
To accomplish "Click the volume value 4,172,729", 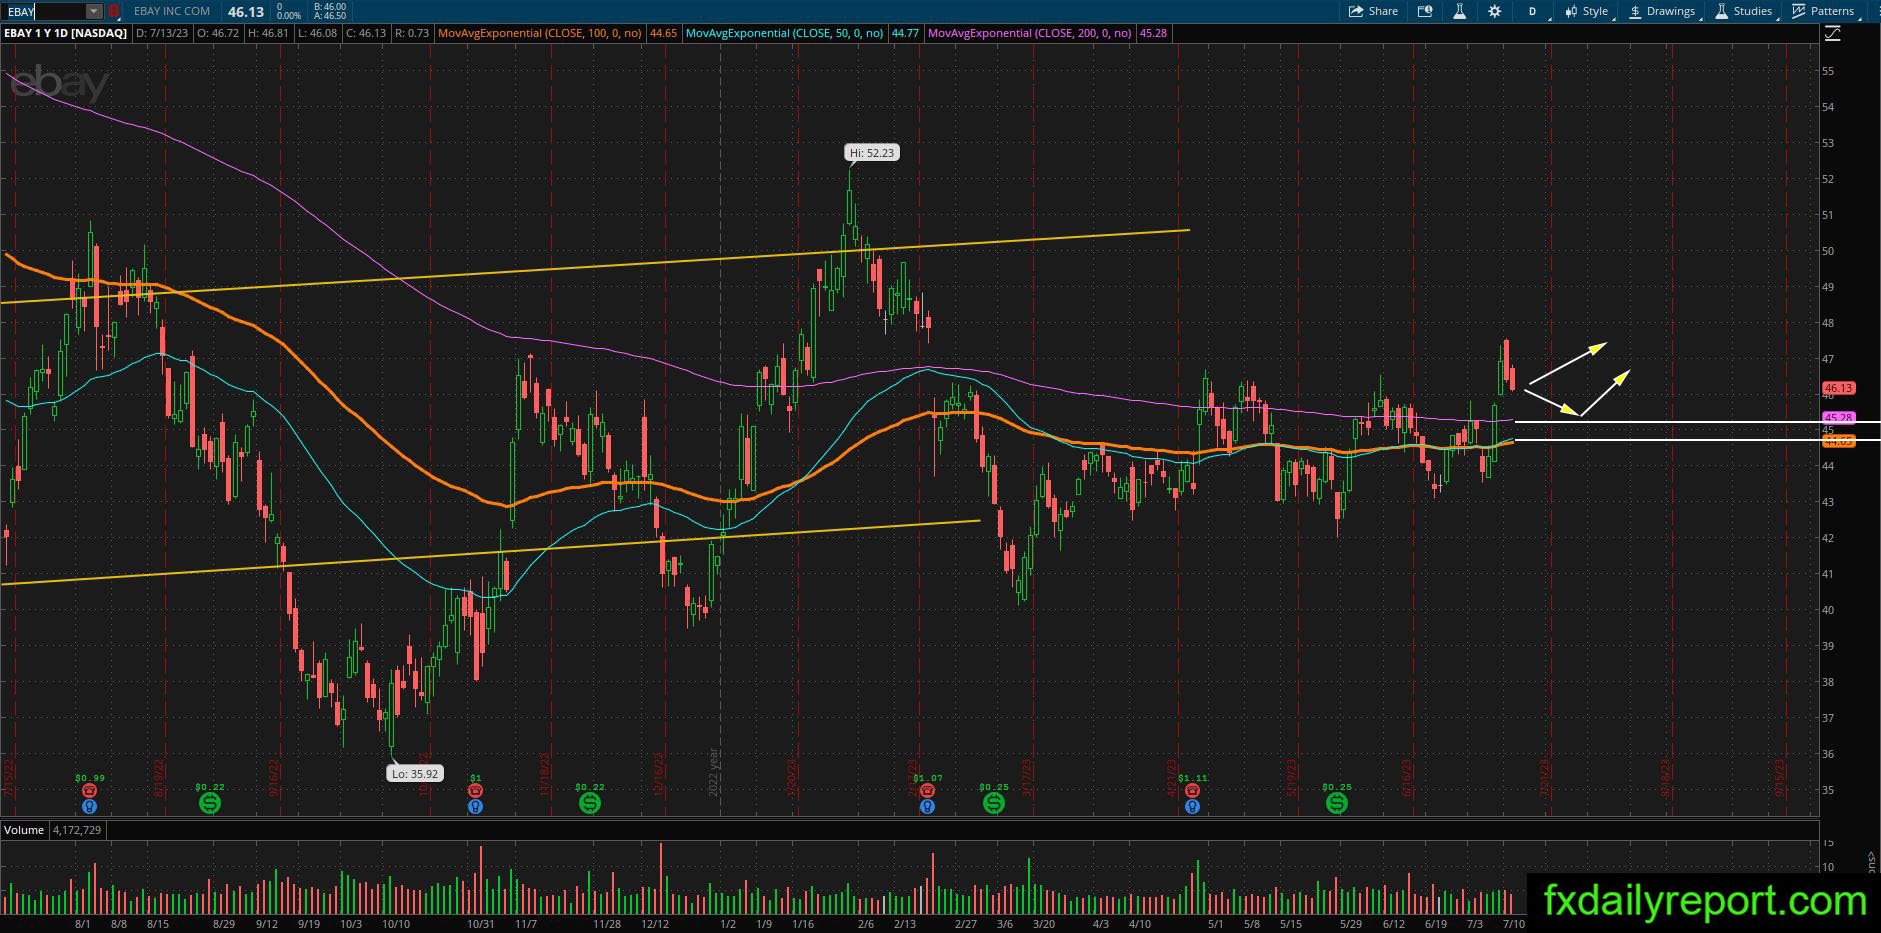I will click(75, 830).
